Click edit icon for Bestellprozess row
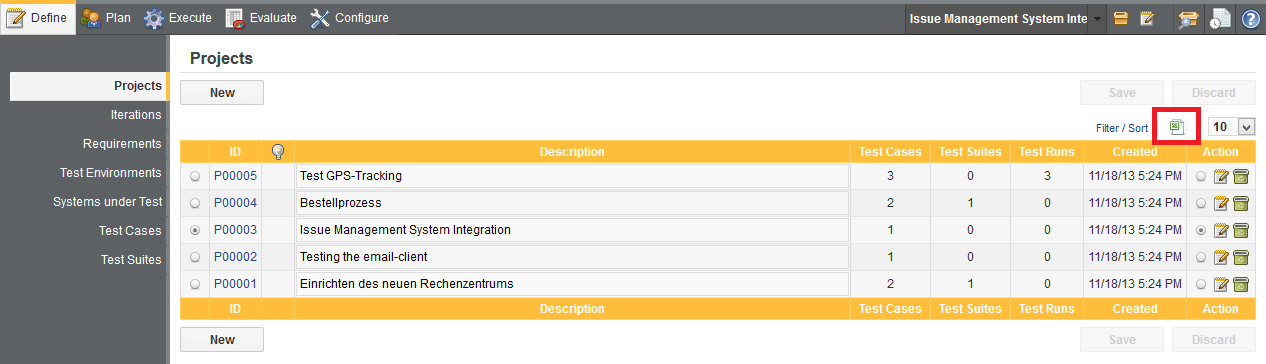 click(1221, 203)
